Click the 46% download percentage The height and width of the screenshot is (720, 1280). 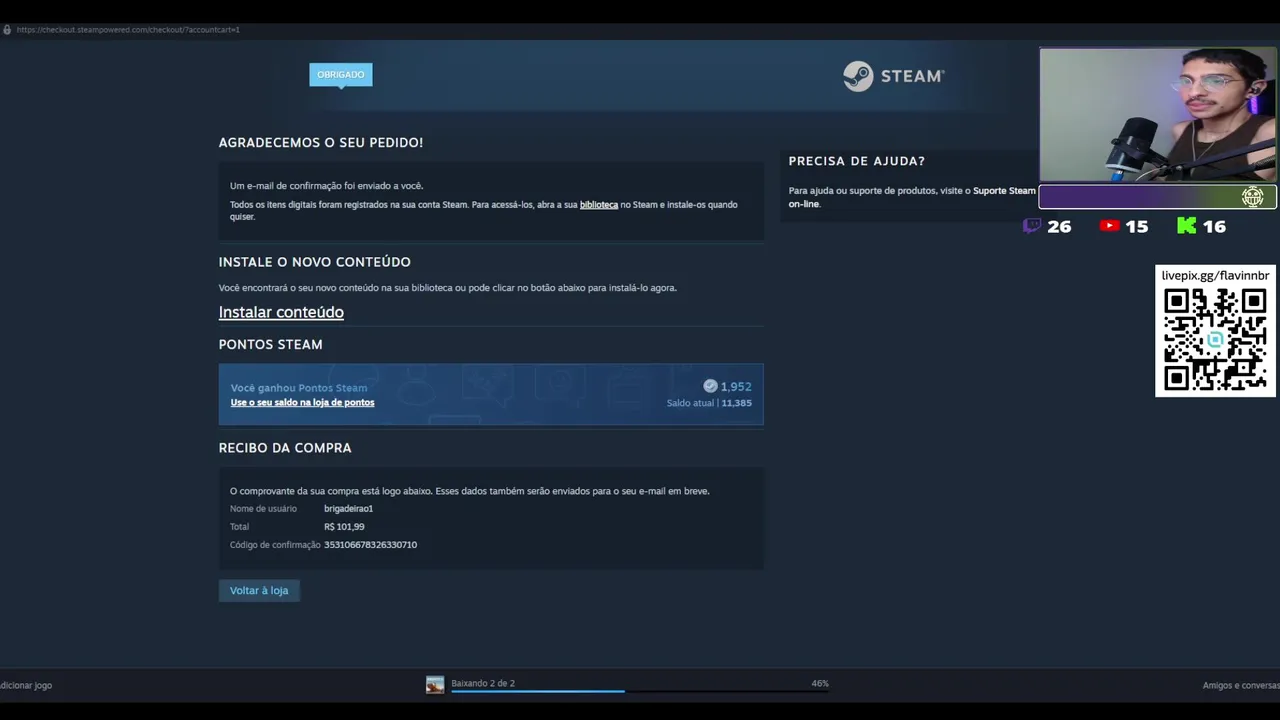tap(820, 684)
